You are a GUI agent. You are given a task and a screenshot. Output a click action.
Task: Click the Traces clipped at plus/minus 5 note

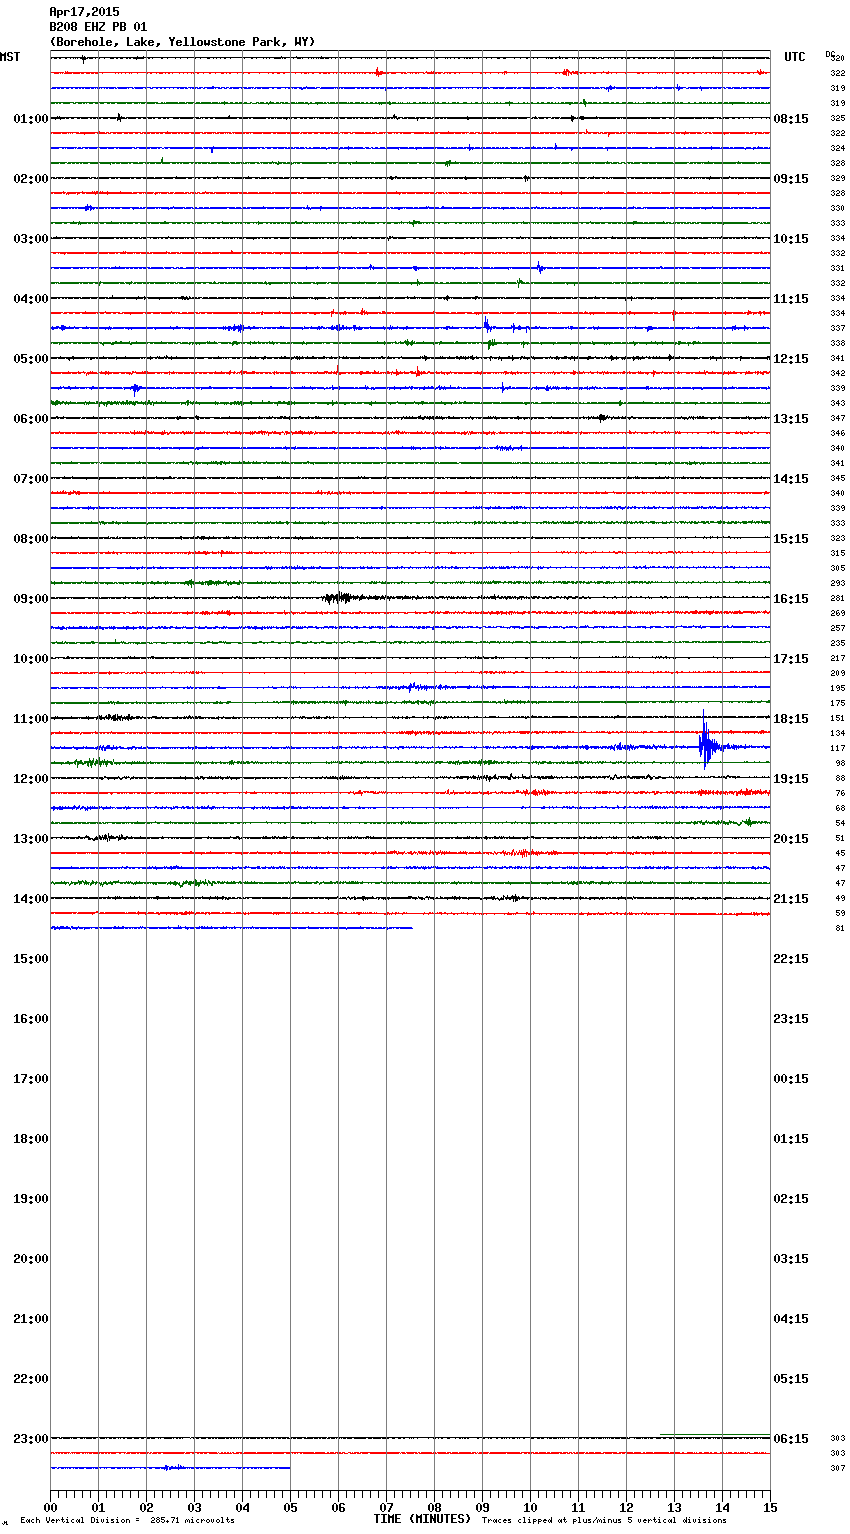pyautogui.click(x=604, y=1521)
